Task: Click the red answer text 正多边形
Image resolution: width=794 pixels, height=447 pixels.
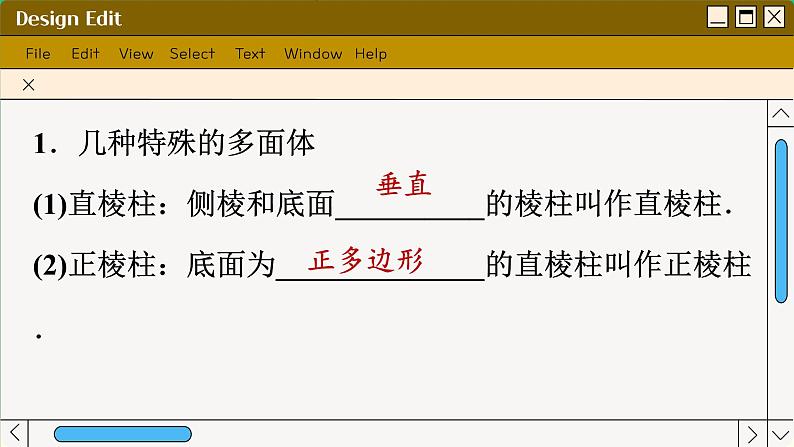Action: [x=366, y=261]
